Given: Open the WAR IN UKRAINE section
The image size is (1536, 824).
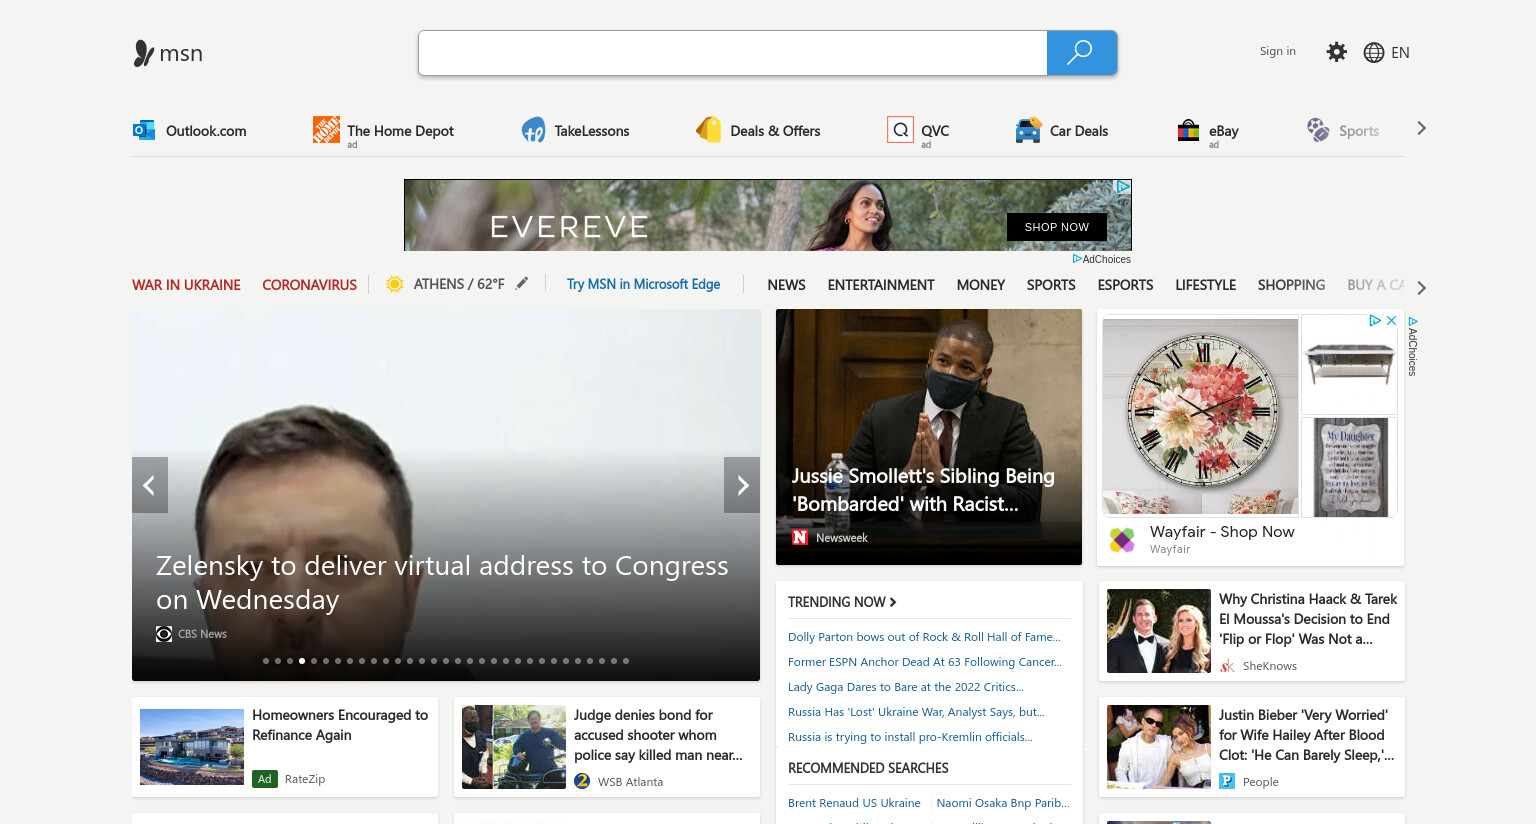Looking at the screenshot, I should click(x=186, y=285).
